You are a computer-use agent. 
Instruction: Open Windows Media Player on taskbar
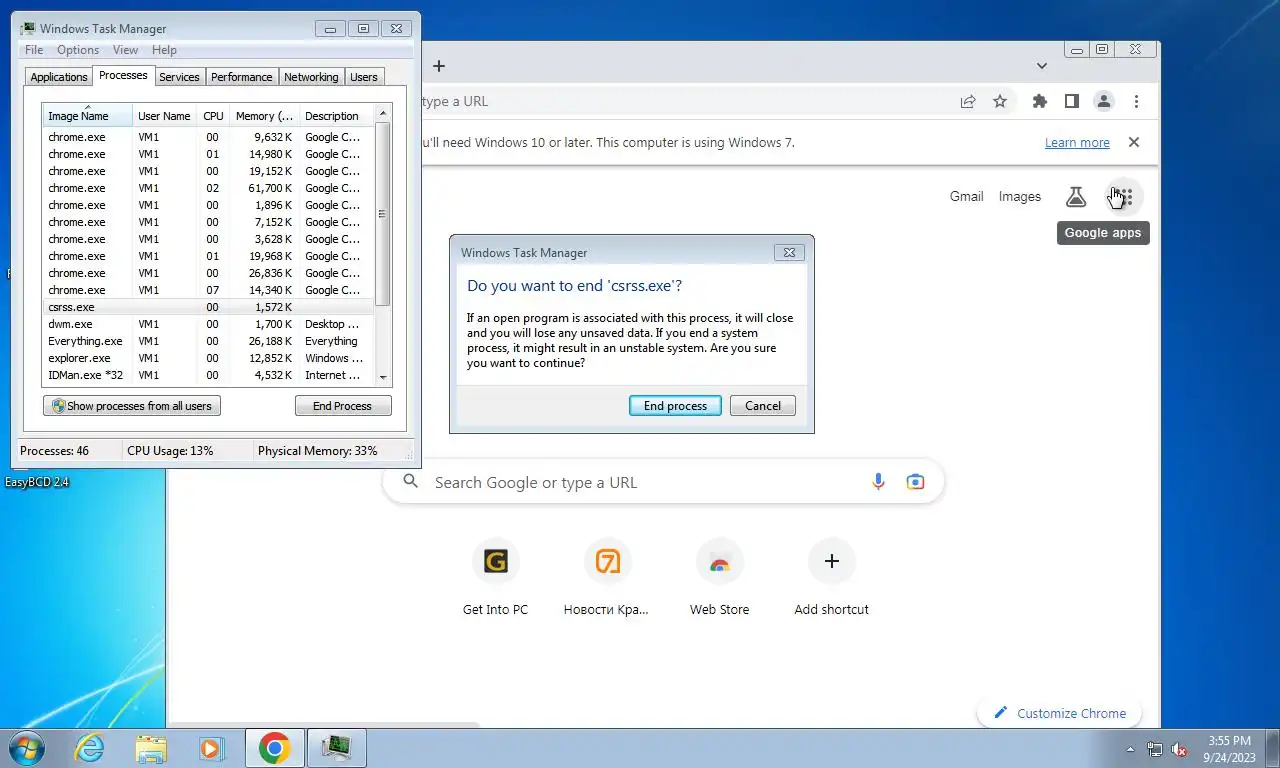(211, 748)
